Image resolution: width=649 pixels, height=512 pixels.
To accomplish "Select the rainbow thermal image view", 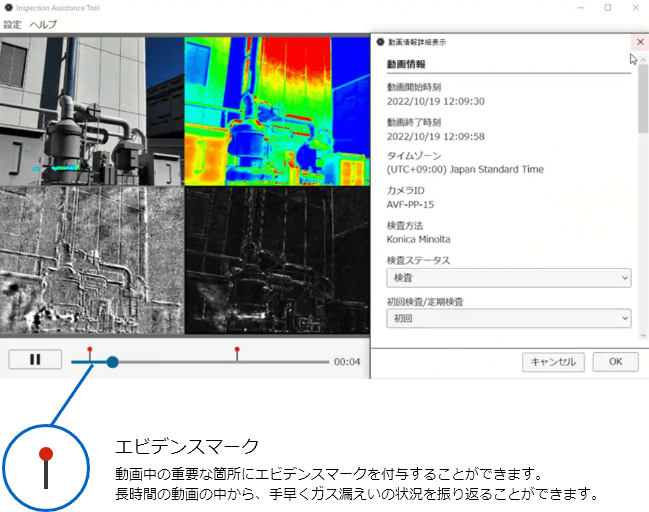I will click(x=277, y=112).
